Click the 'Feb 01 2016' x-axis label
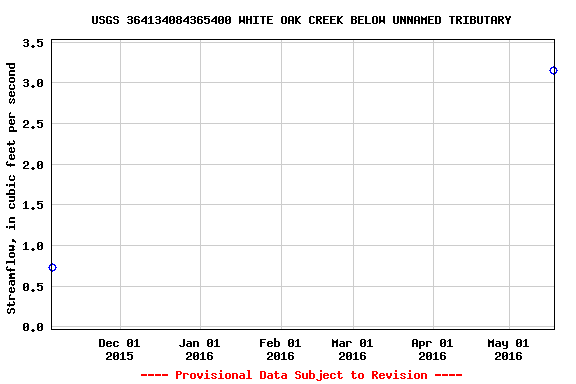 tap(280, 349)
